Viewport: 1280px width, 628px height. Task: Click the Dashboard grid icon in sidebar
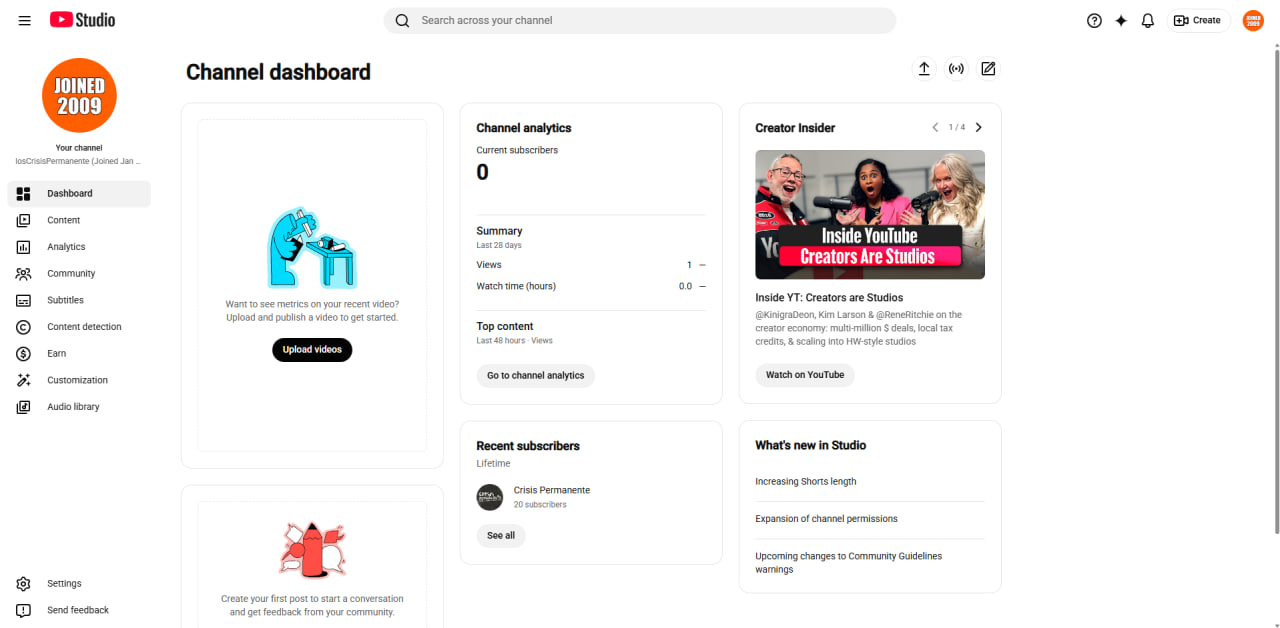coord(24,194)
